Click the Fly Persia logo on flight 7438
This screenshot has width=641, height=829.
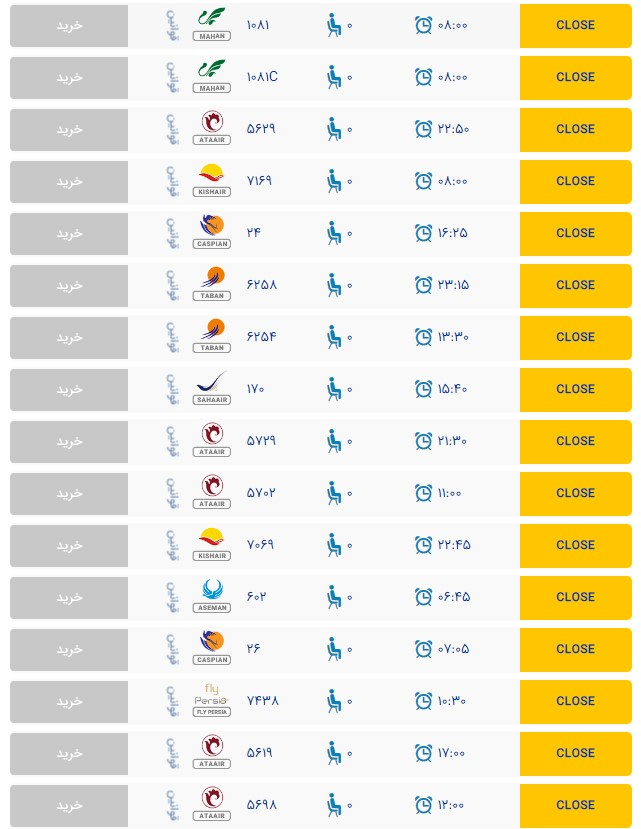coord(212,700)
